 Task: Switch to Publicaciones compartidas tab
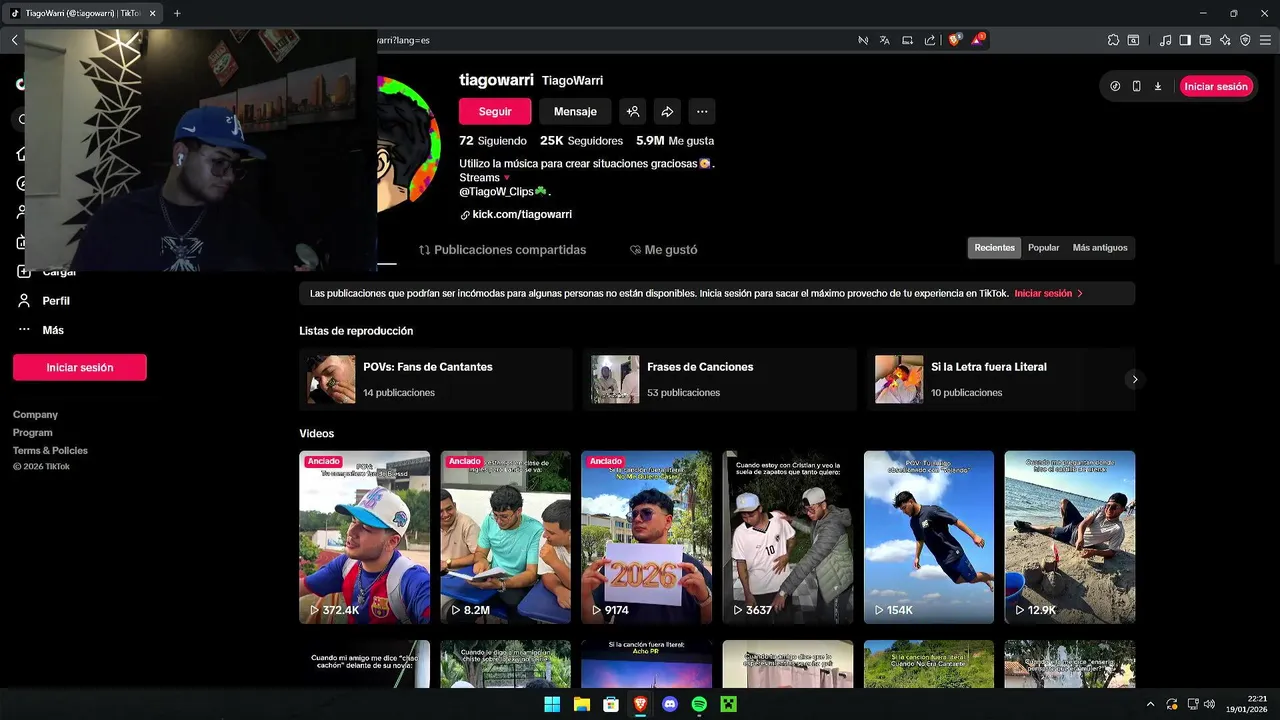click(x=502, y=250)
